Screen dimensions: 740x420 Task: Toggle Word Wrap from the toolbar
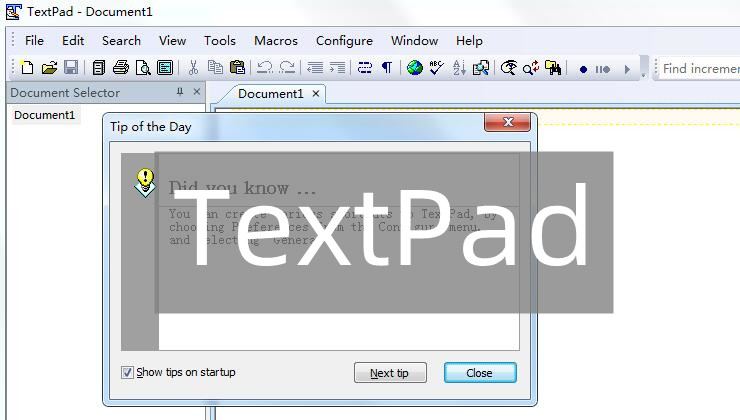[365, 68]
